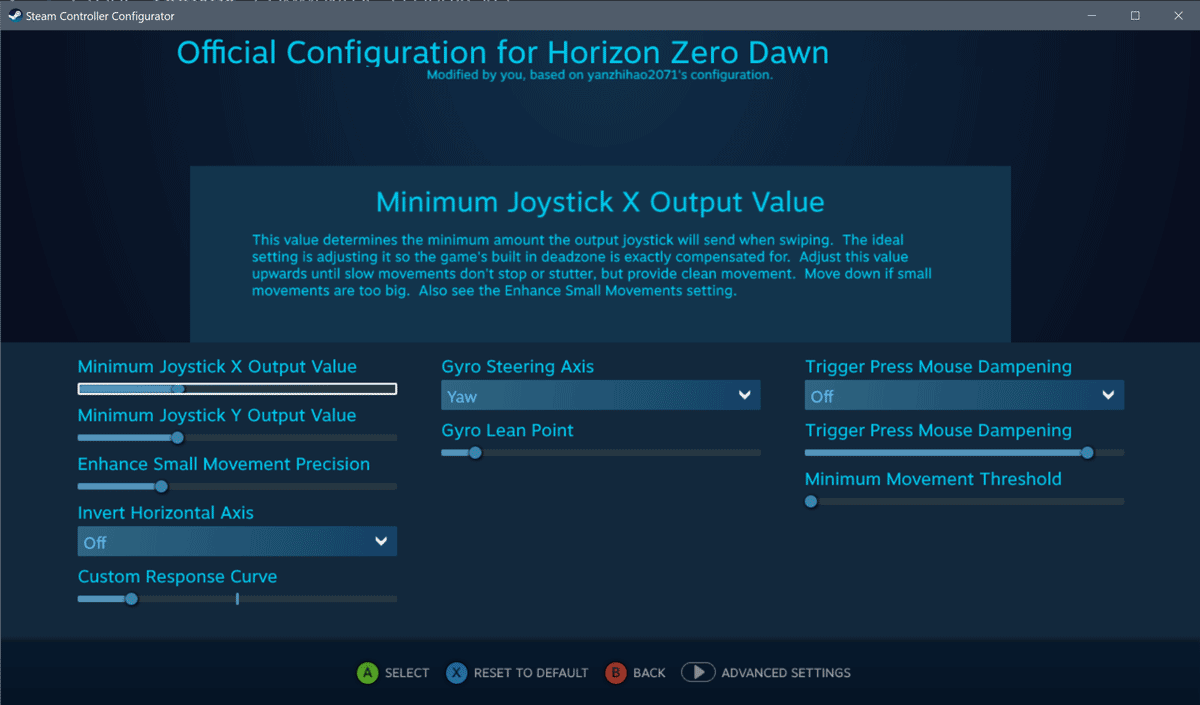
Task: Open the Invert Horizontal Axis dropdown
Action: pyautogui.click(x=237, y=541)
